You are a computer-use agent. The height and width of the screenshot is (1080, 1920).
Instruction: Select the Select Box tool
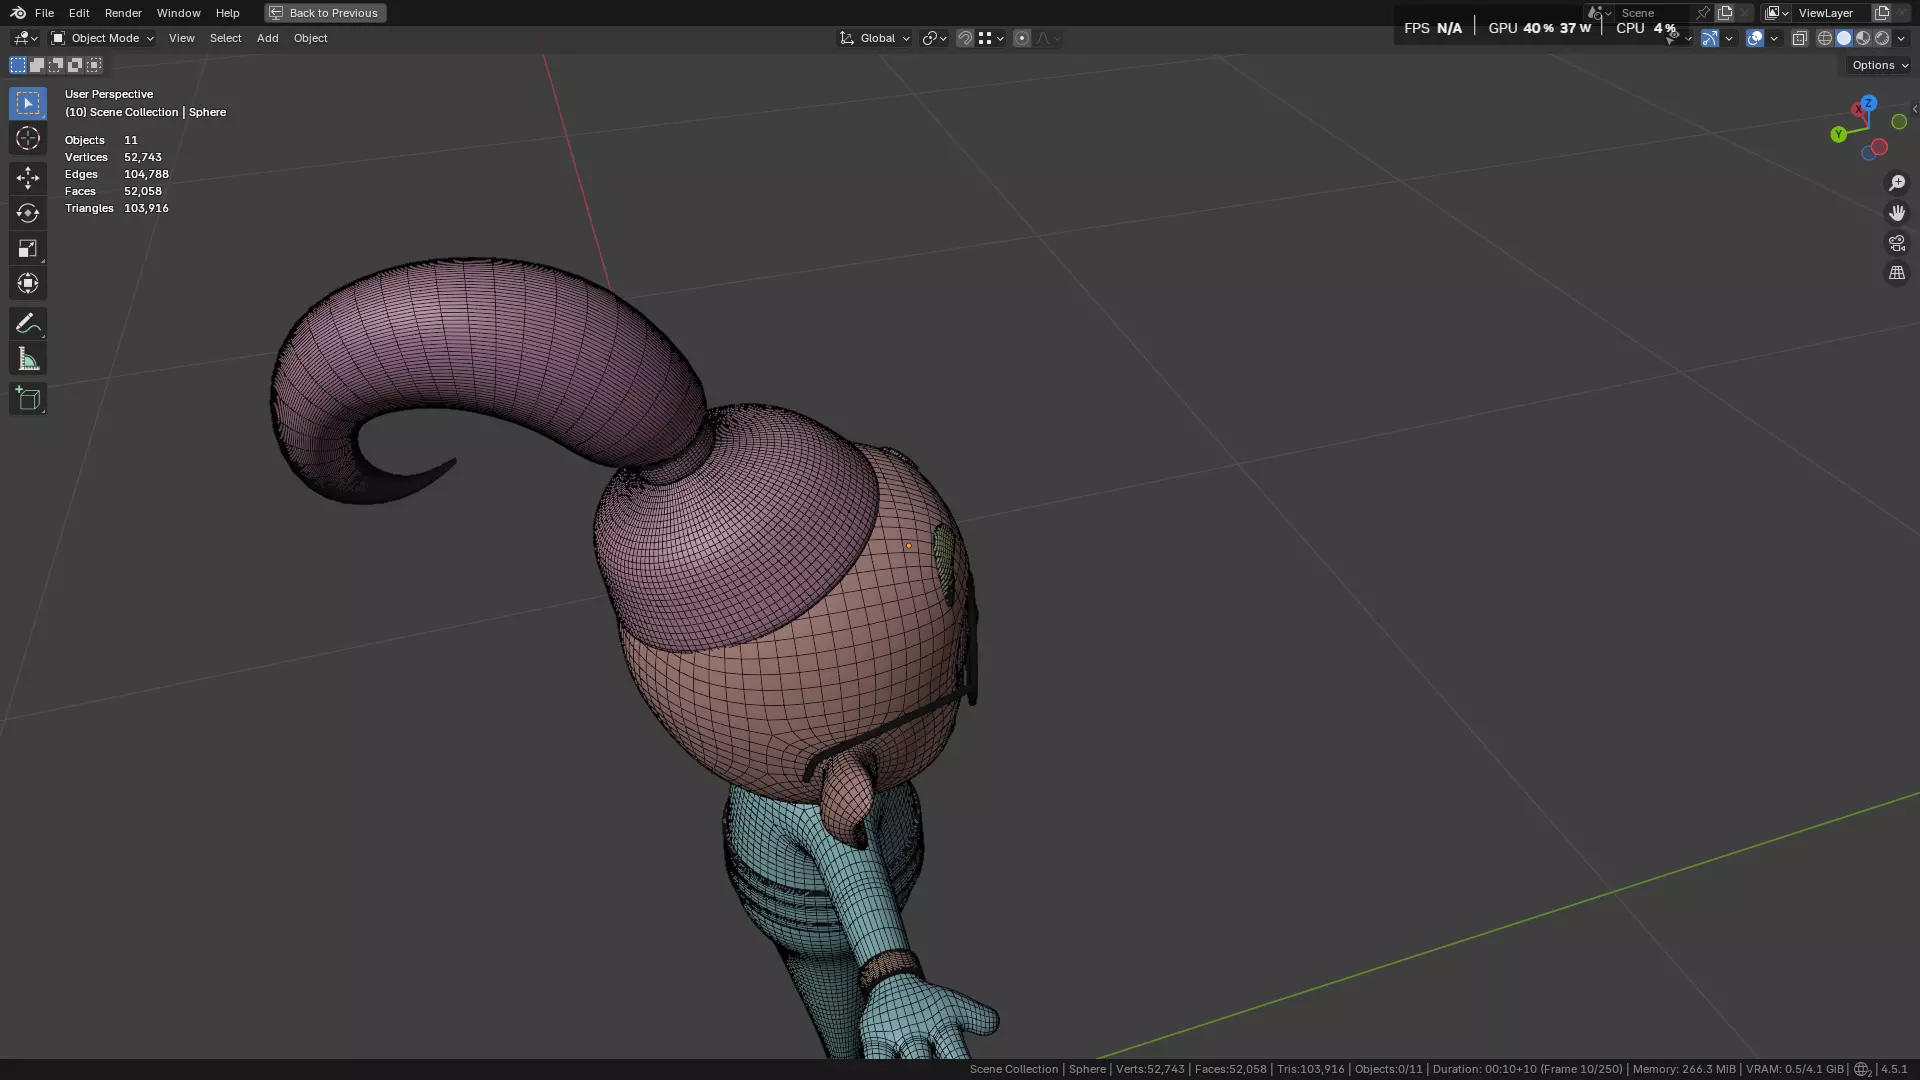coord(28,103)
